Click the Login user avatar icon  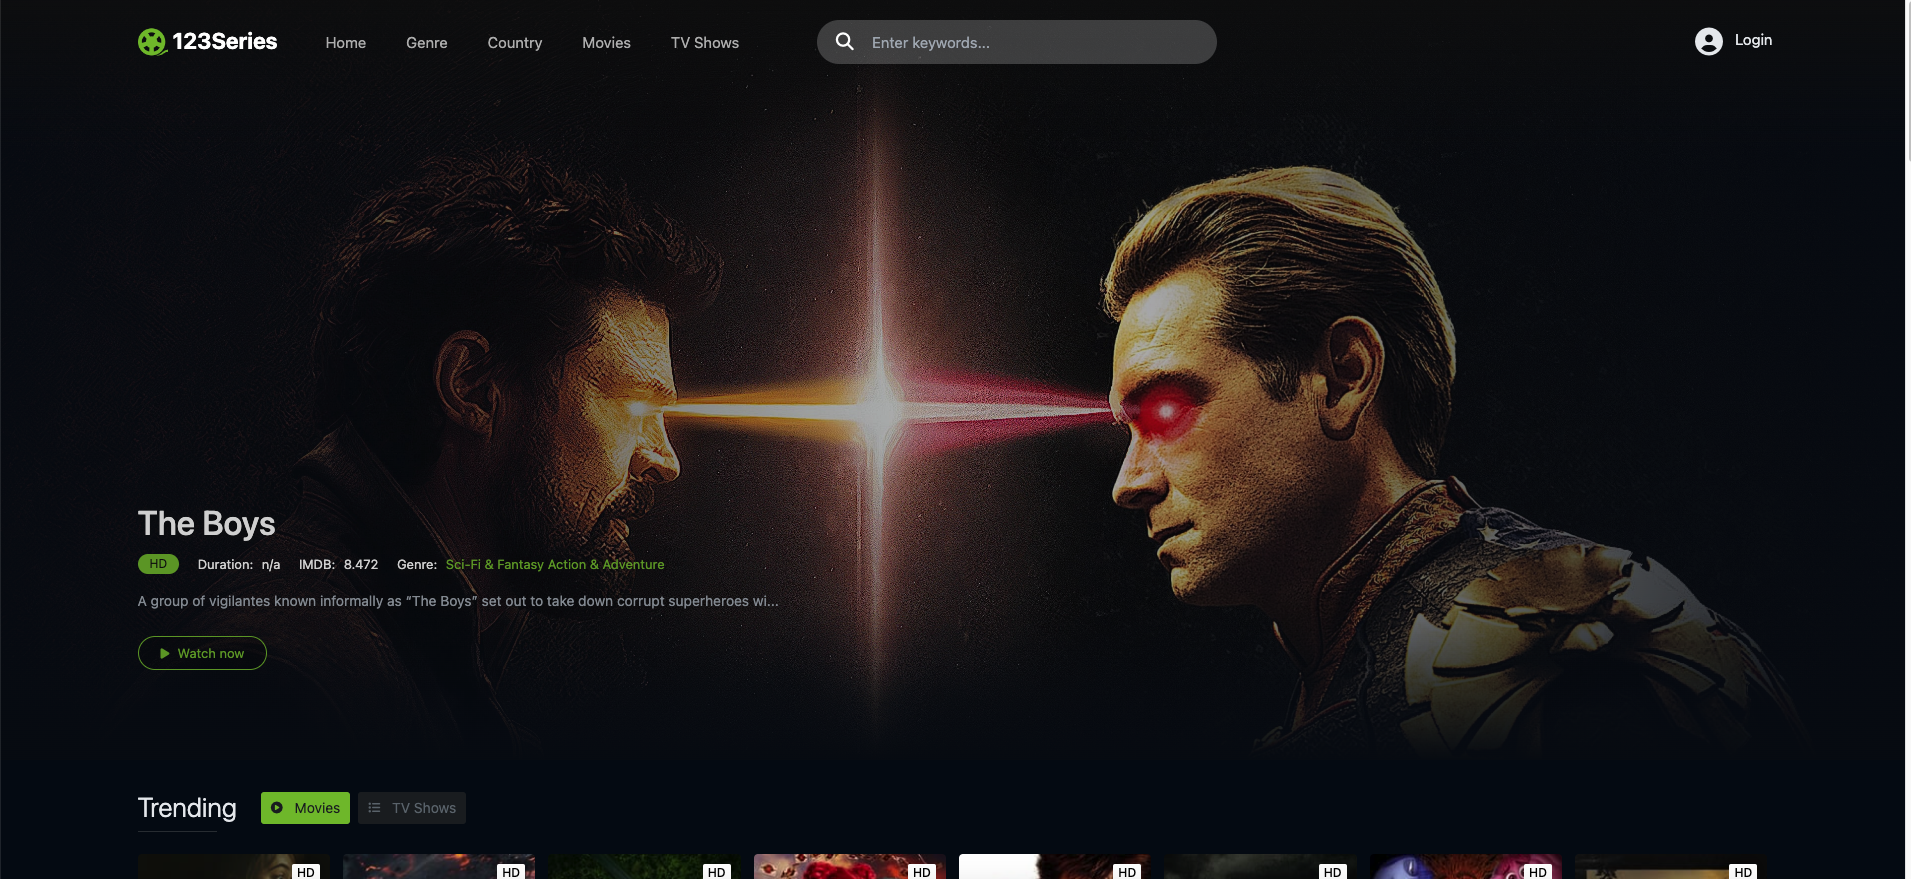(x=1708, y=41)
